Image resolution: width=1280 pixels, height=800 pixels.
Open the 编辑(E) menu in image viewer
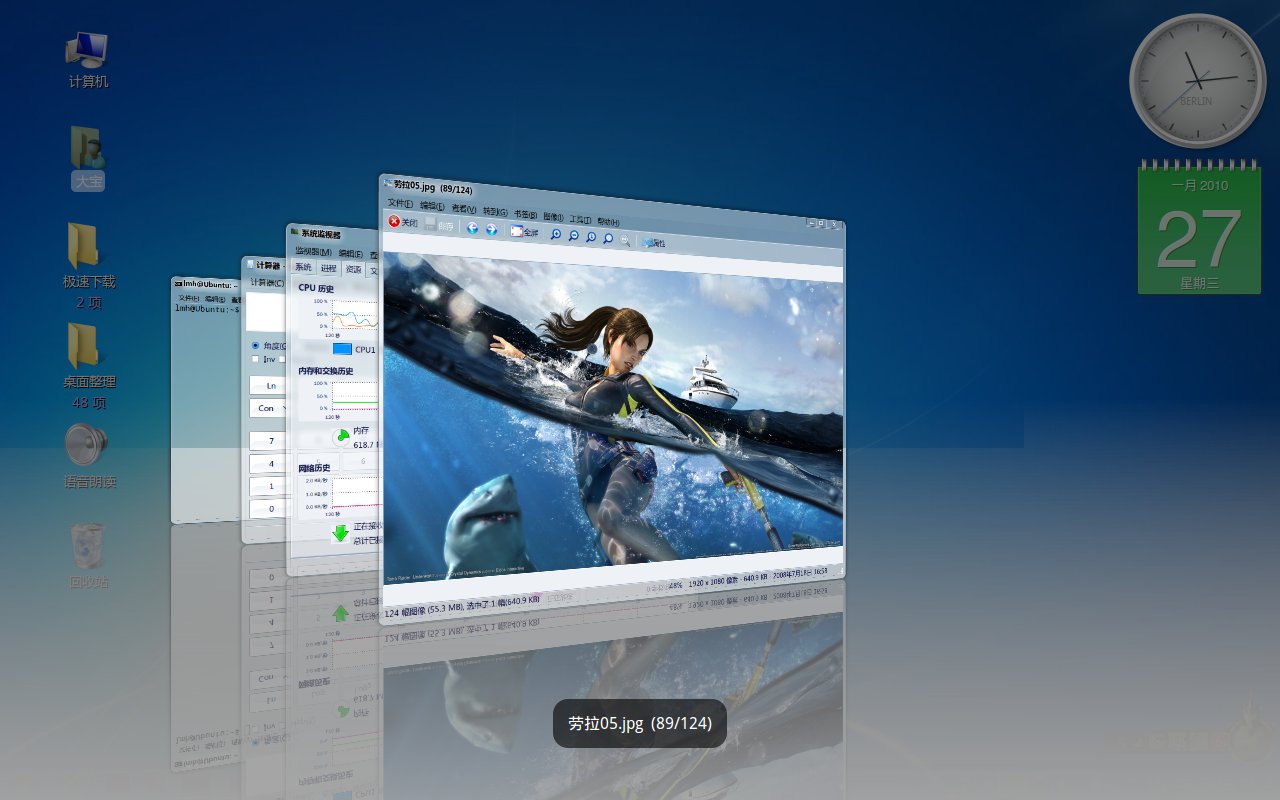tap(433, 207)
